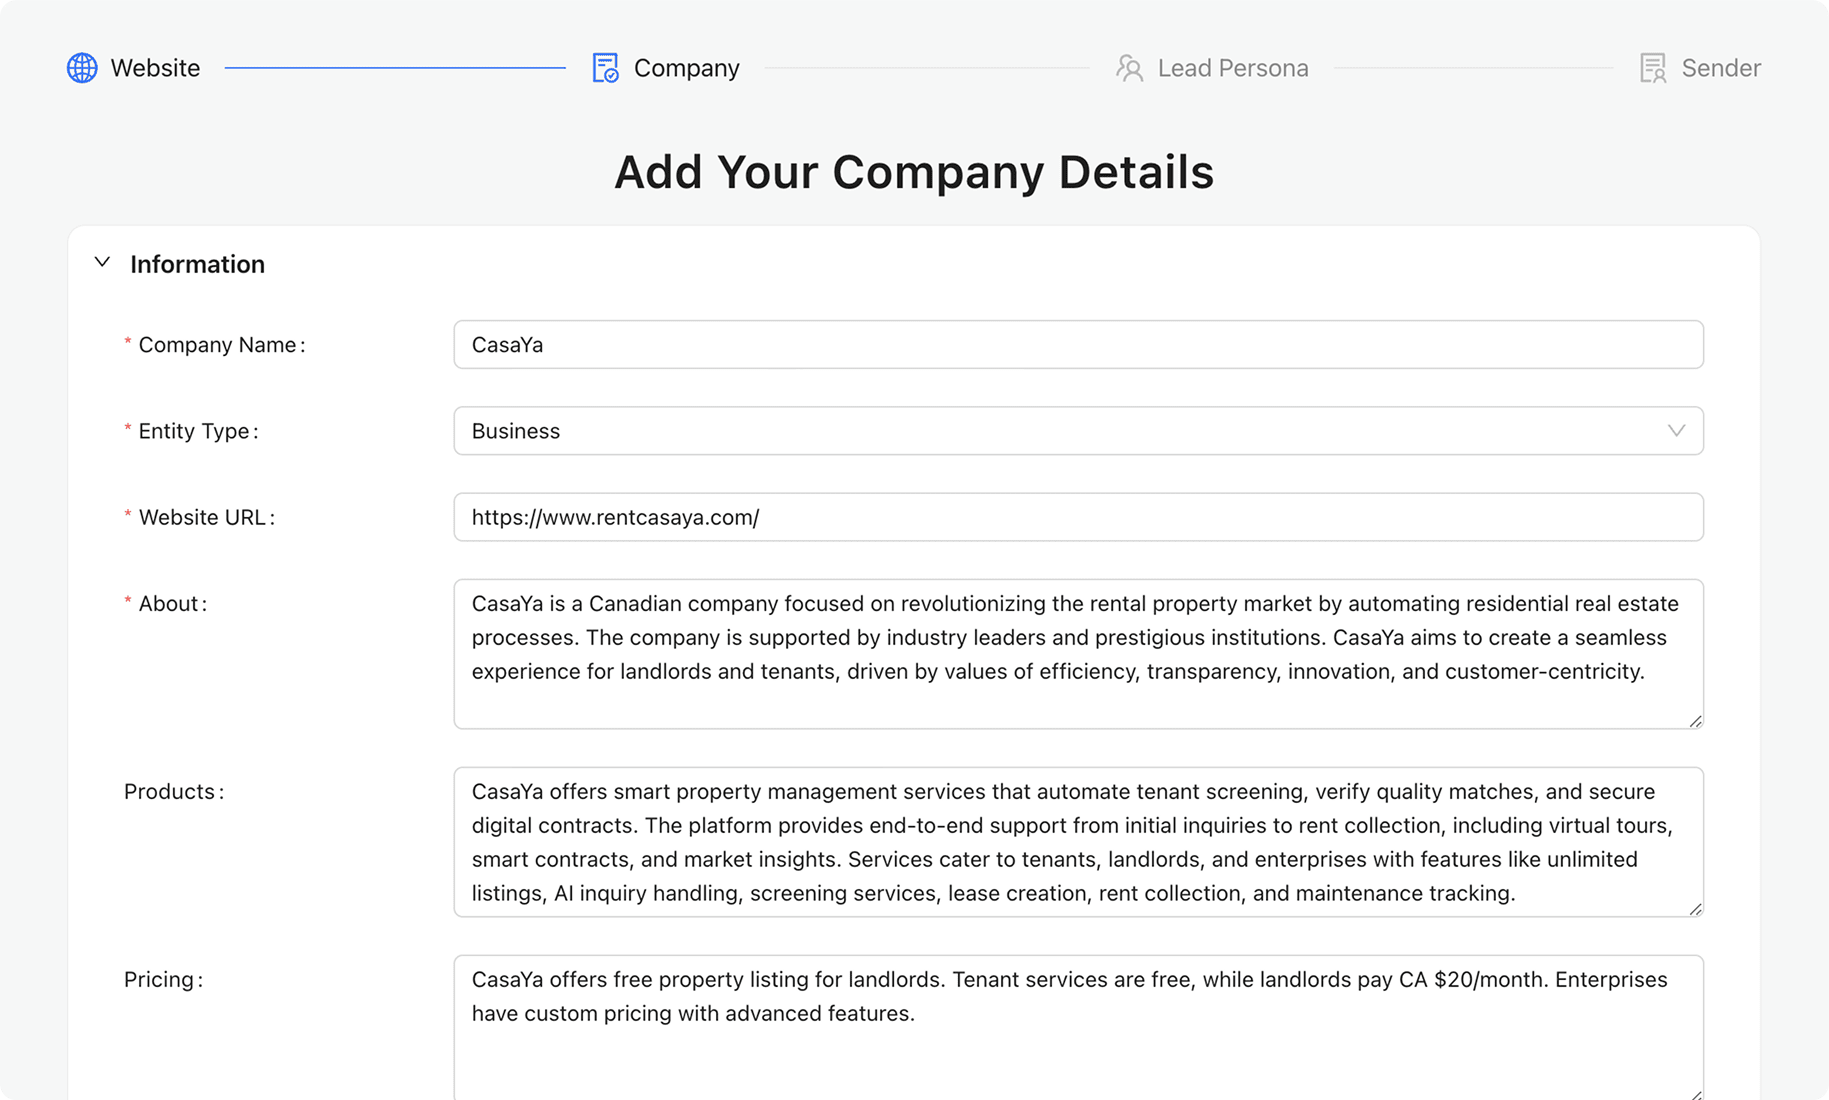Click into the About text area
The image size is (1829, 1100).
(x=1077, y=654)
